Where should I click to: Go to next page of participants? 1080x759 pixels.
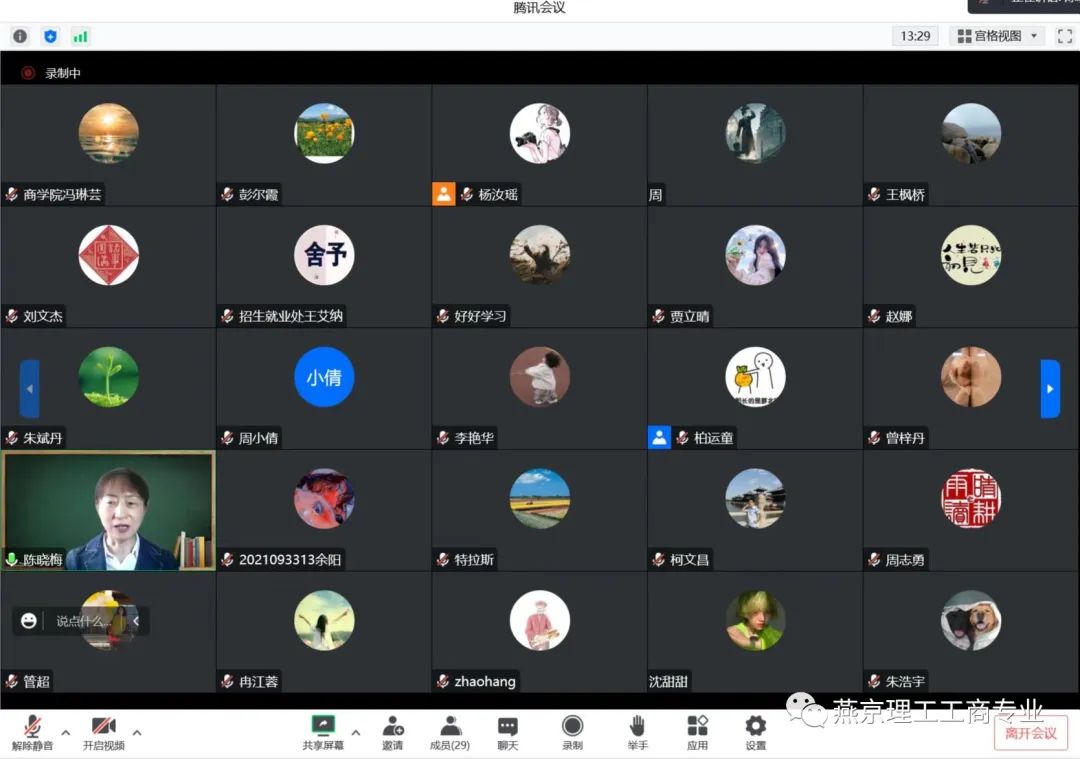(1050, 388)
